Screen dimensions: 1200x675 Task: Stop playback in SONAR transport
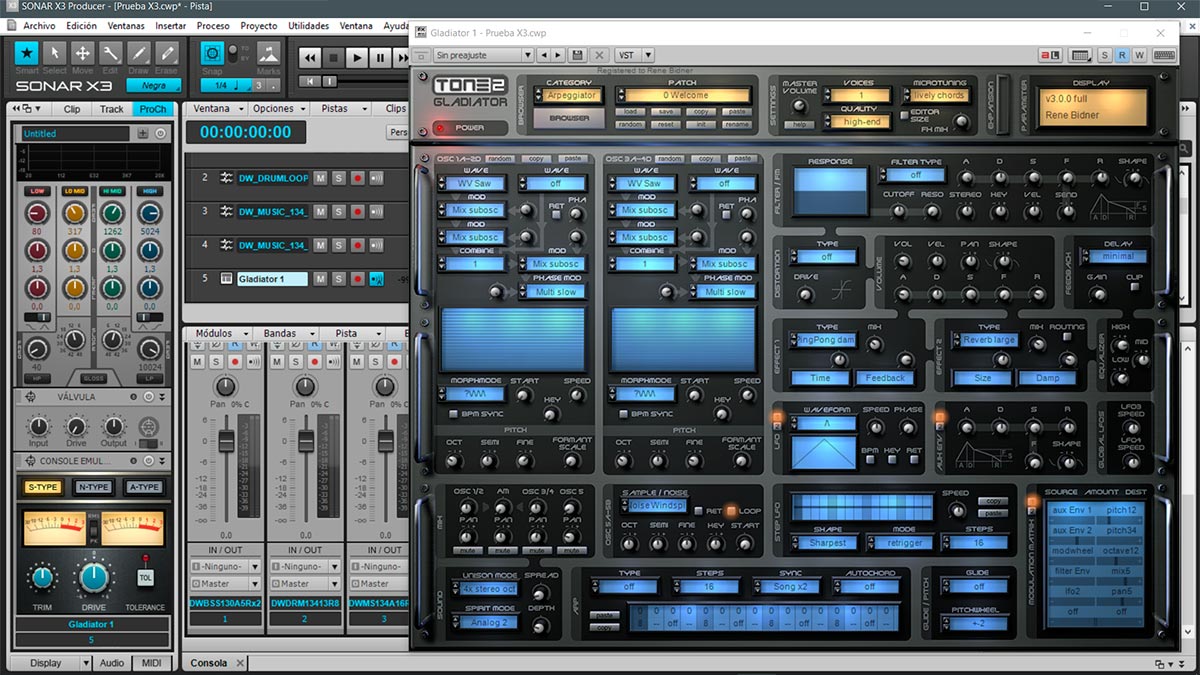click(333, 58)
